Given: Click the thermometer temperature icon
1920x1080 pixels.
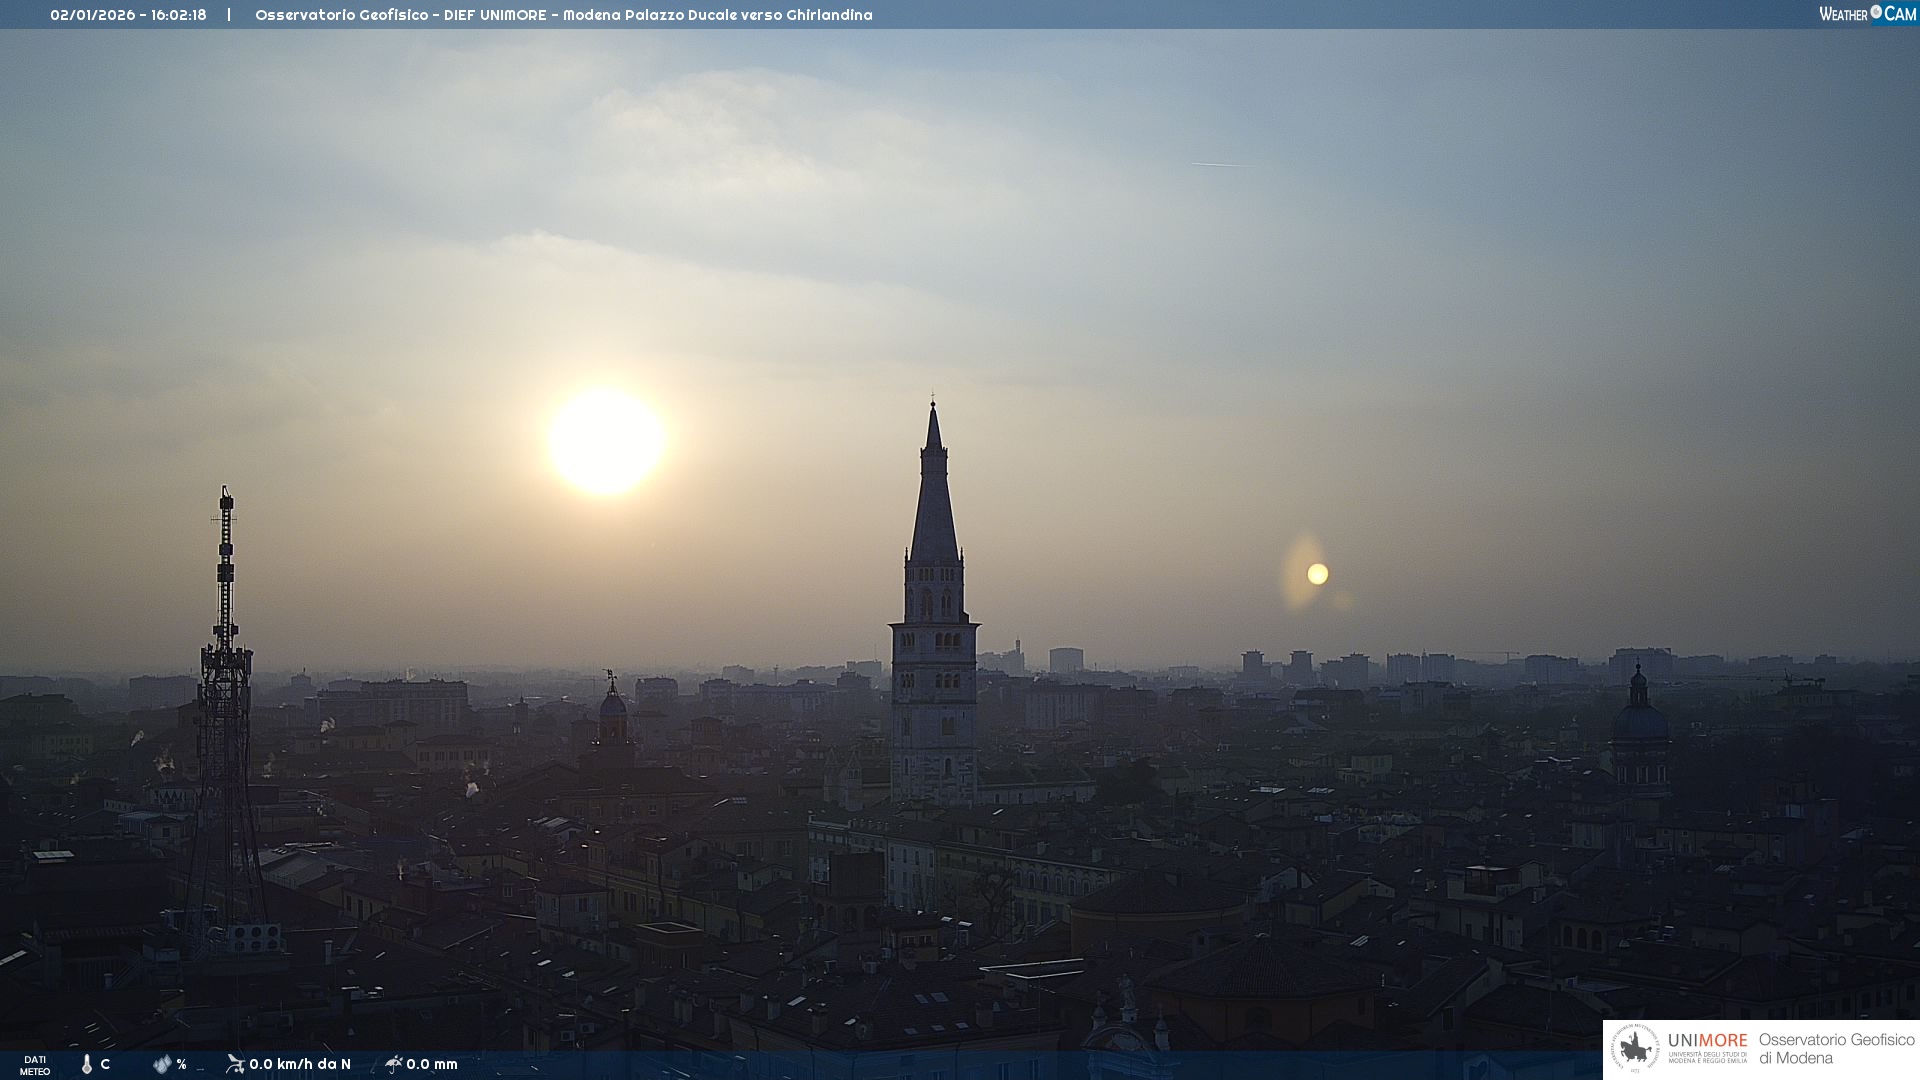Looking at the screenshot, I should [87, 1064].
